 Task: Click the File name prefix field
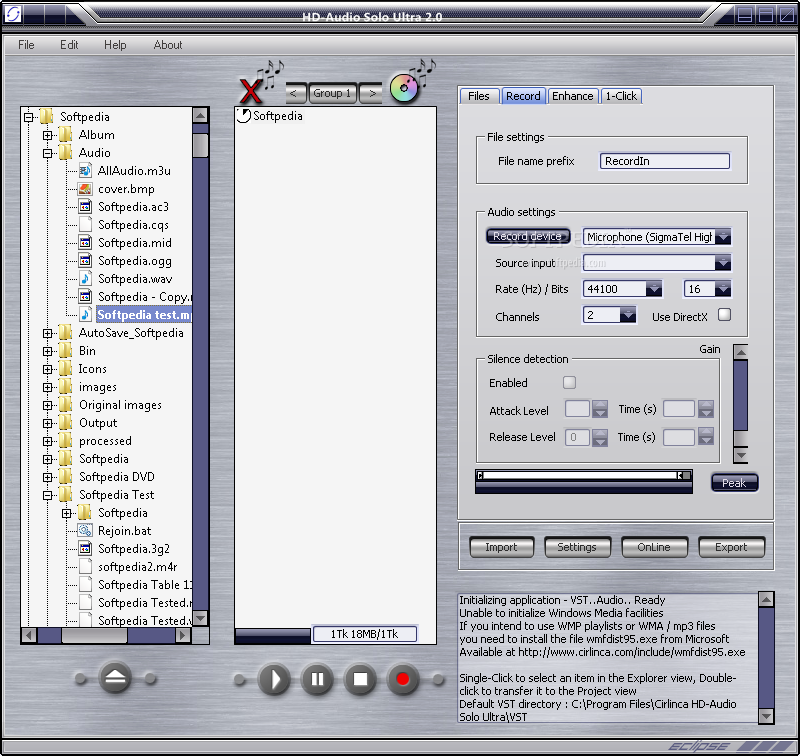point(664,161)
